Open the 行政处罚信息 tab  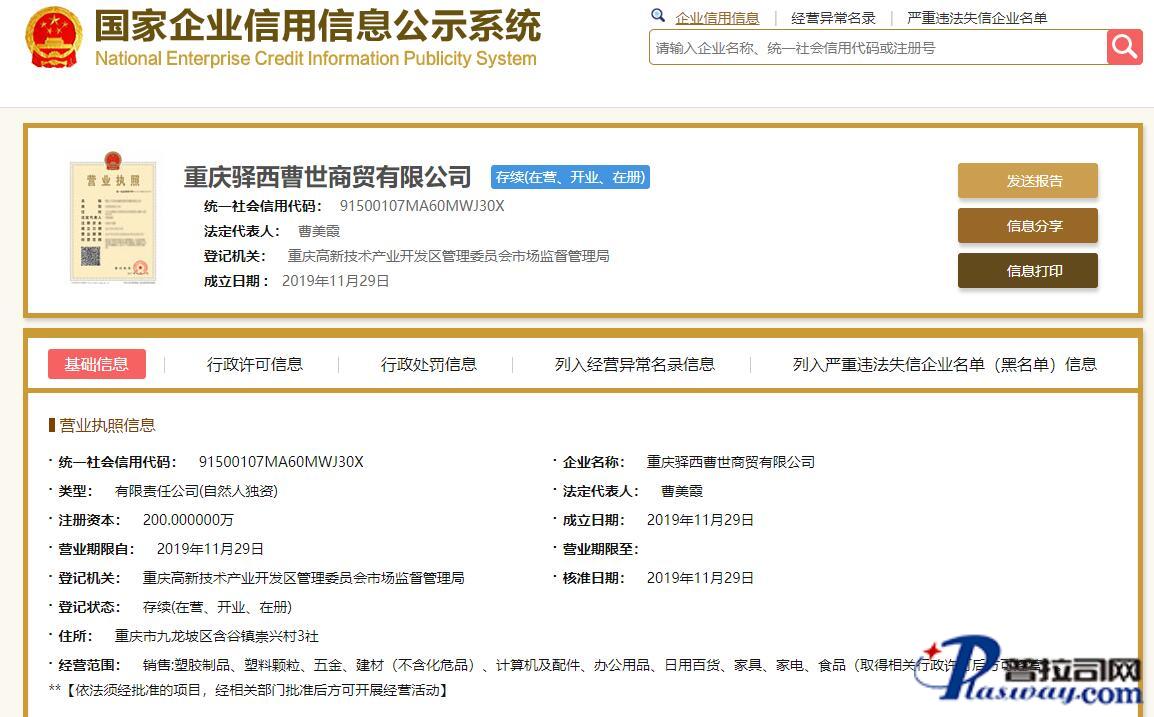coord(429,364)
